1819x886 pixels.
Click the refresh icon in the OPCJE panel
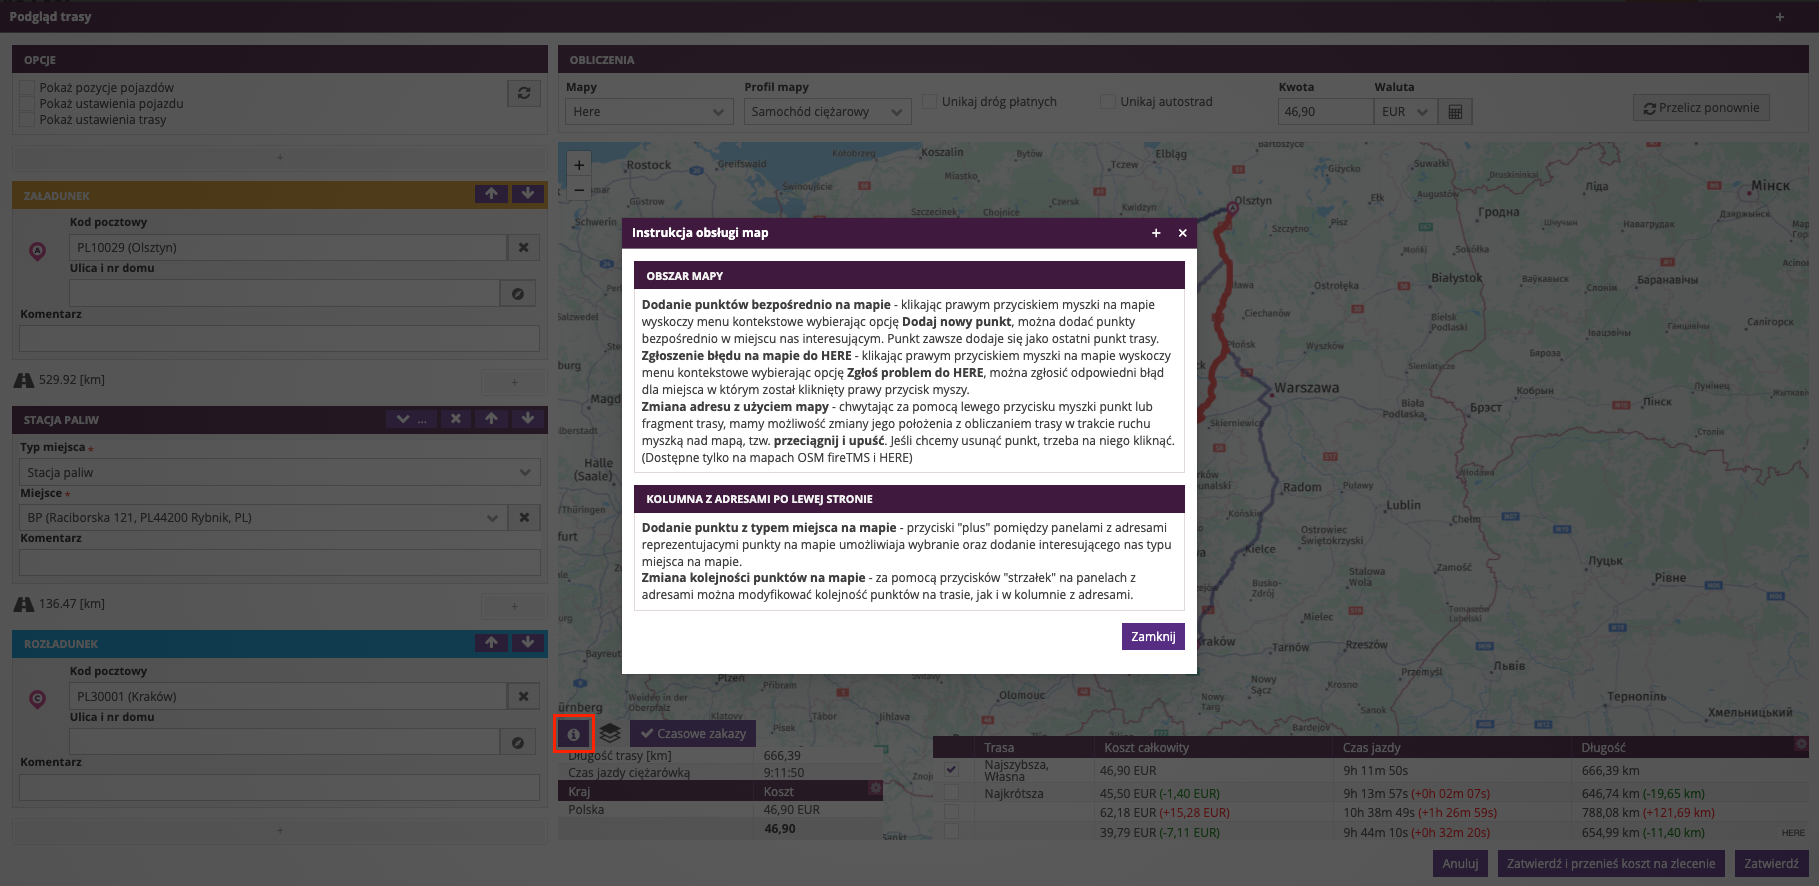click(523, 93)
